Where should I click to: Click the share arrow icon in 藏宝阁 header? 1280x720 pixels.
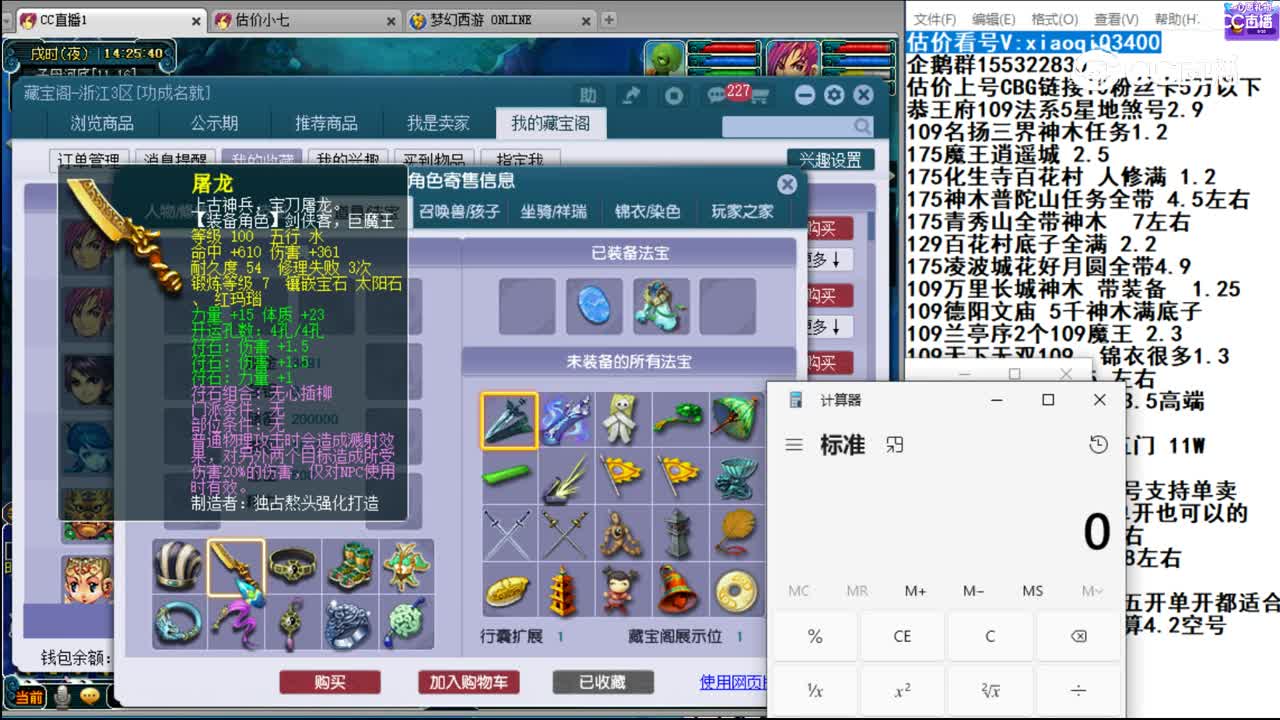[x=631, y=95]
